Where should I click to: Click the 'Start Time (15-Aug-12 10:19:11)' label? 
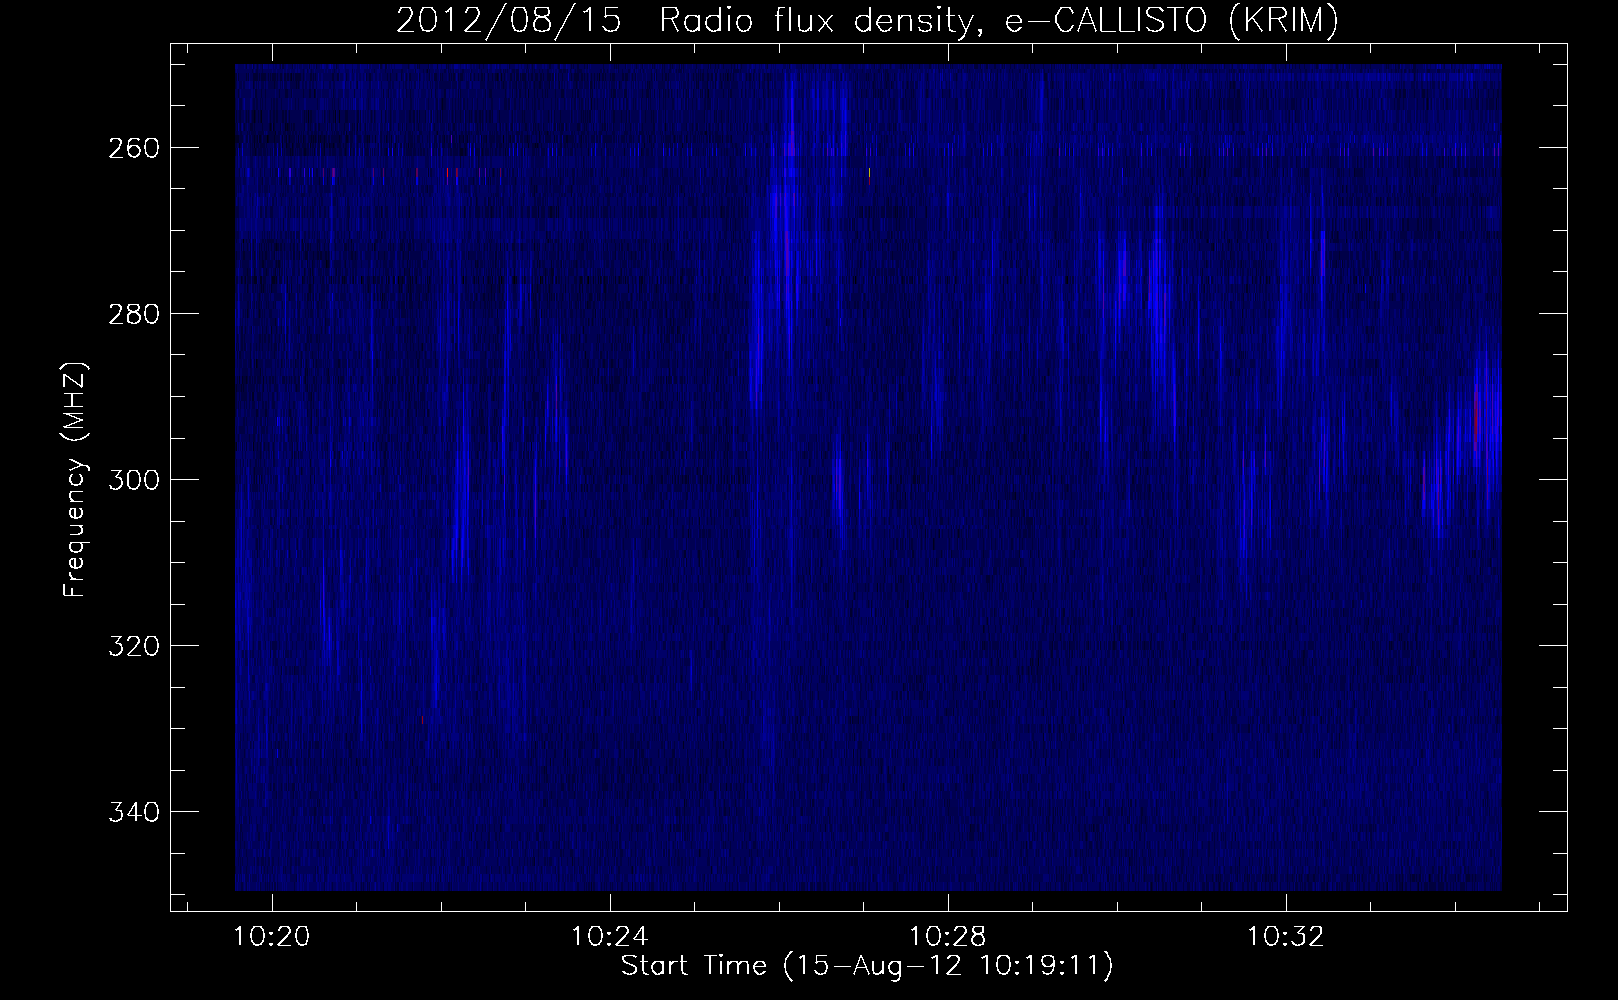[867, 966]
